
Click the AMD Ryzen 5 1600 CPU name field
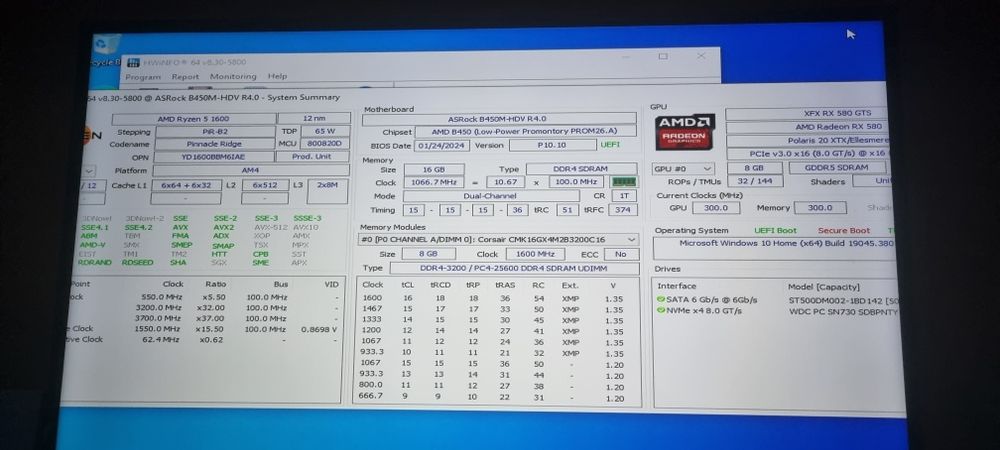pyautogui.click(x=194, y=119)
